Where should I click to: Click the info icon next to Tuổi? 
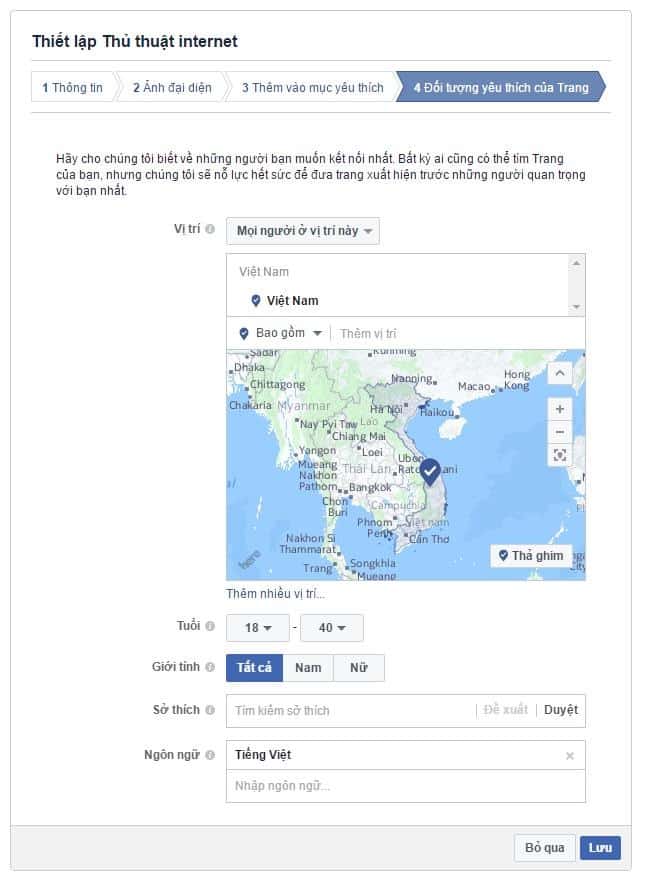(x=210, y=626)
